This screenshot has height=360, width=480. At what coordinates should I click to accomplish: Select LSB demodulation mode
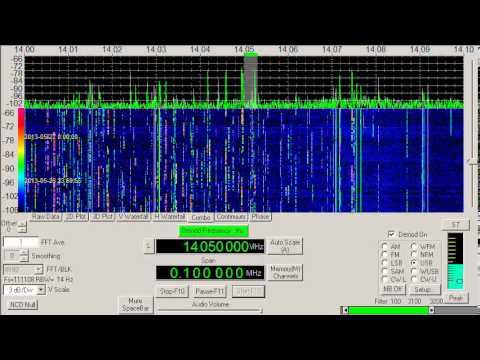click(385, 263)
